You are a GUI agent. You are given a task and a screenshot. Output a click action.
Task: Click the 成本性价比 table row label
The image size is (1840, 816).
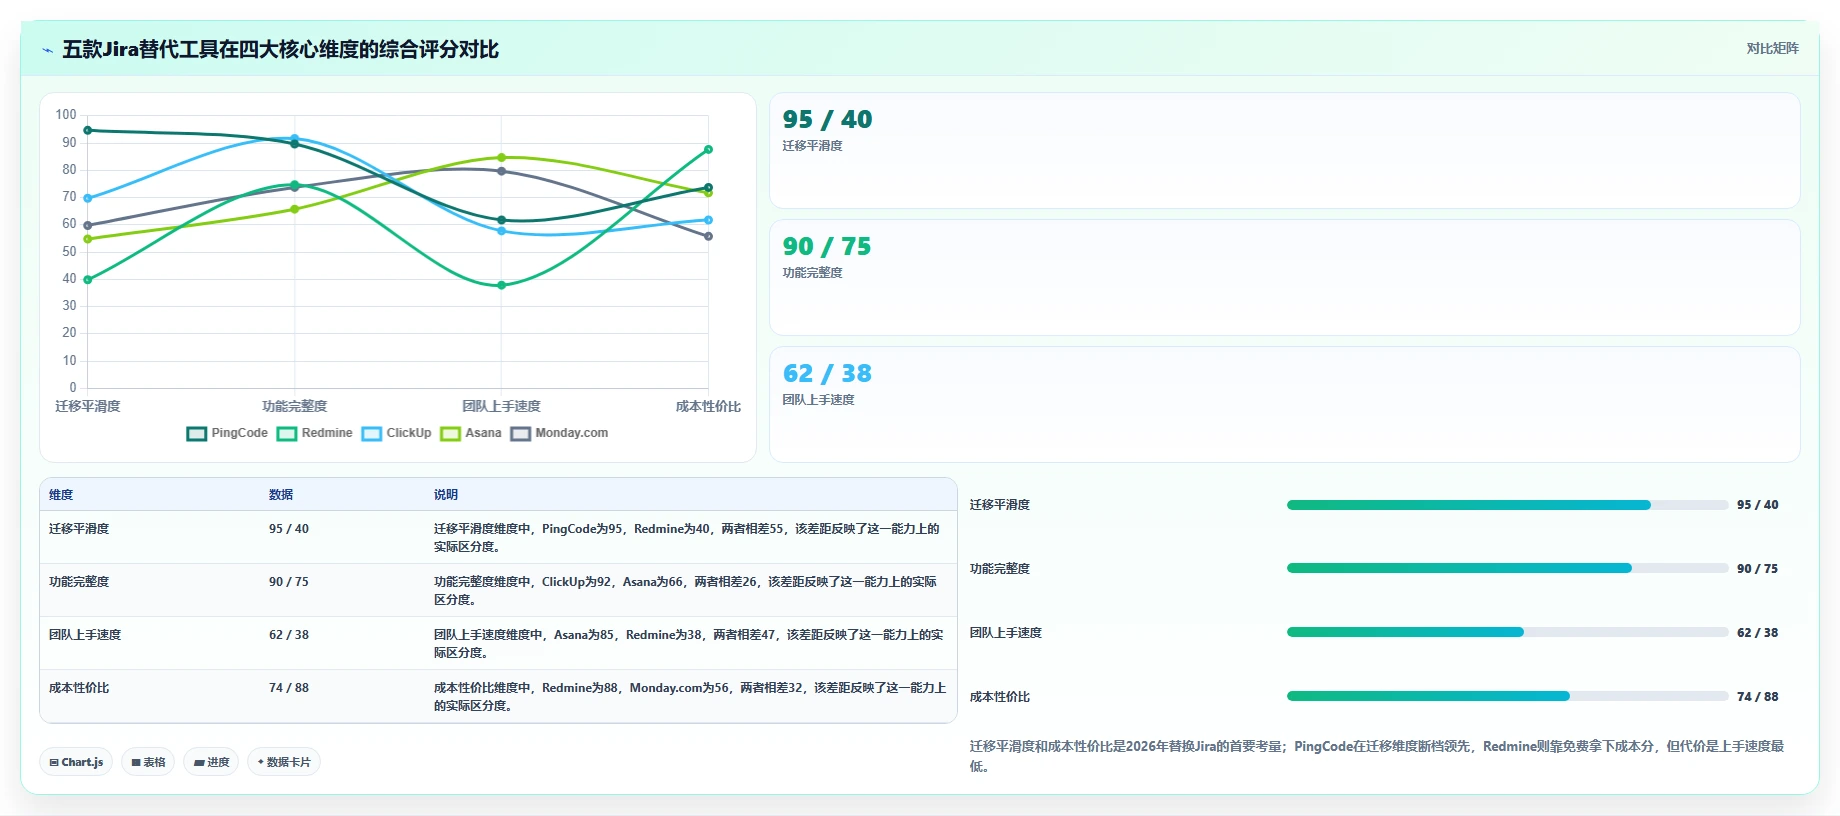tap(79, 688)
